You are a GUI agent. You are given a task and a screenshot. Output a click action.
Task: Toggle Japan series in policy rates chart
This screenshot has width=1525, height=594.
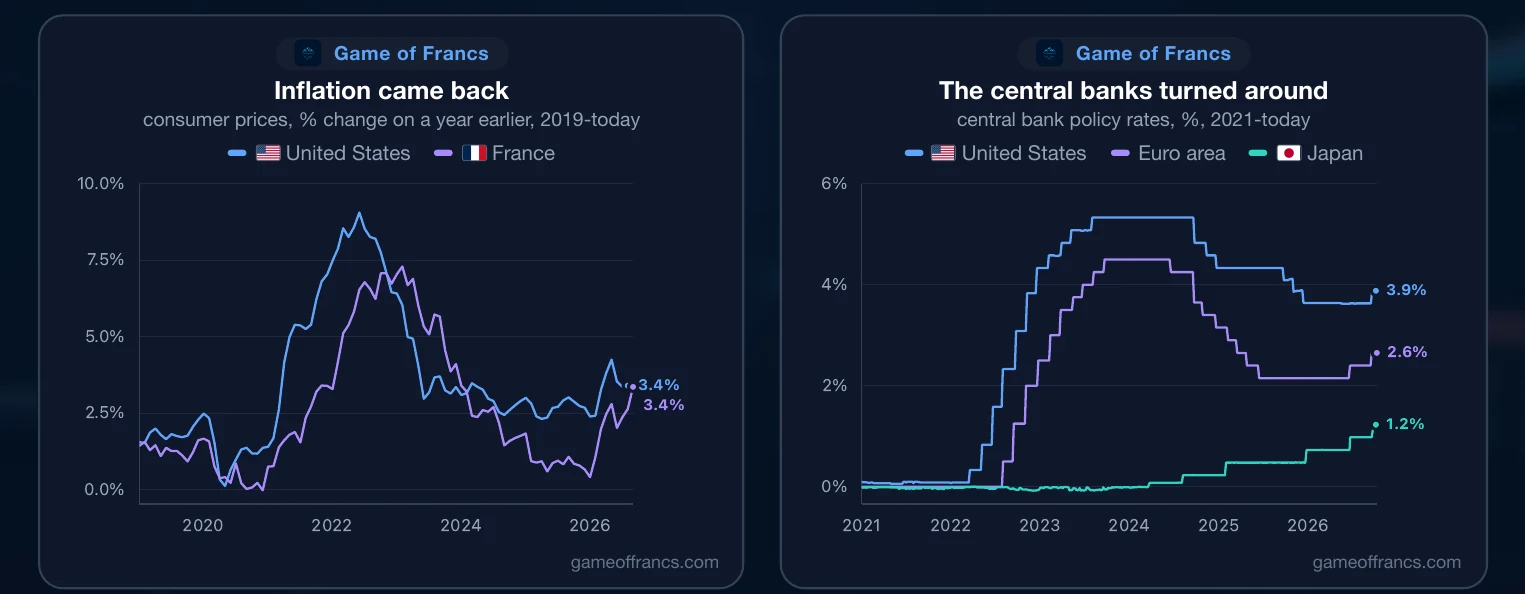(x=1307, y=153)
